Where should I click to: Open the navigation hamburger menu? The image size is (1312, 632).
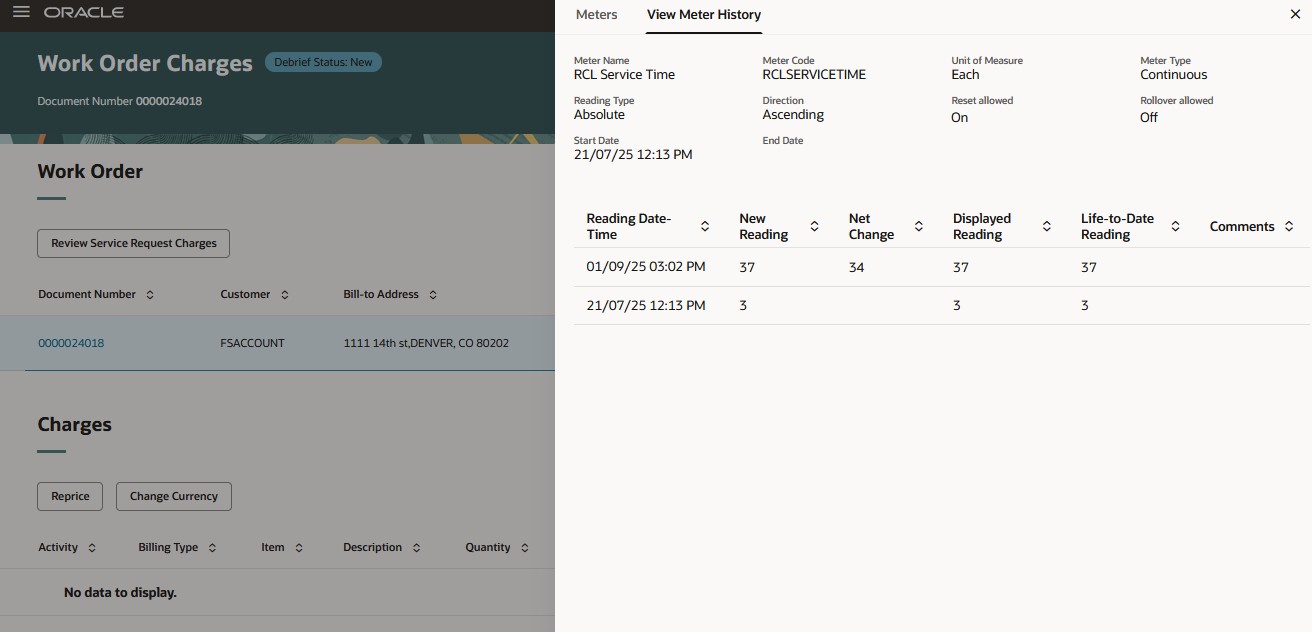[21, 14]
